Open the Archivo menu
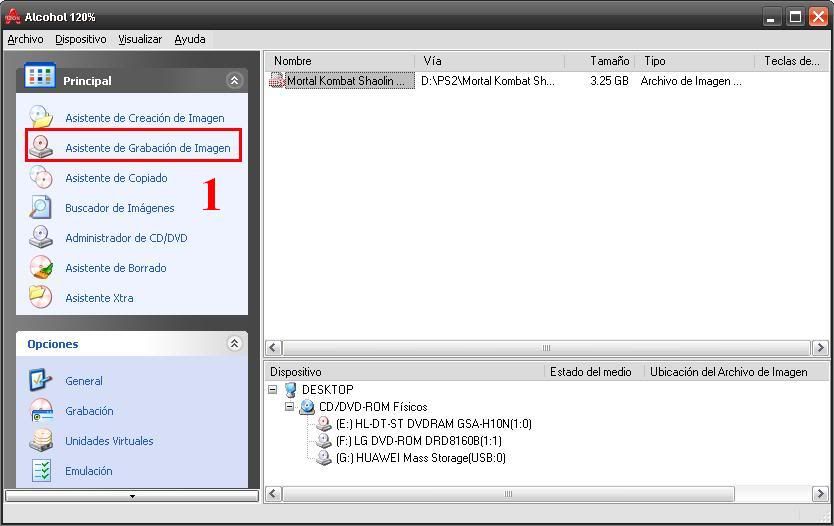The height and width of the screenshot is (526, 834). point(26,39)
